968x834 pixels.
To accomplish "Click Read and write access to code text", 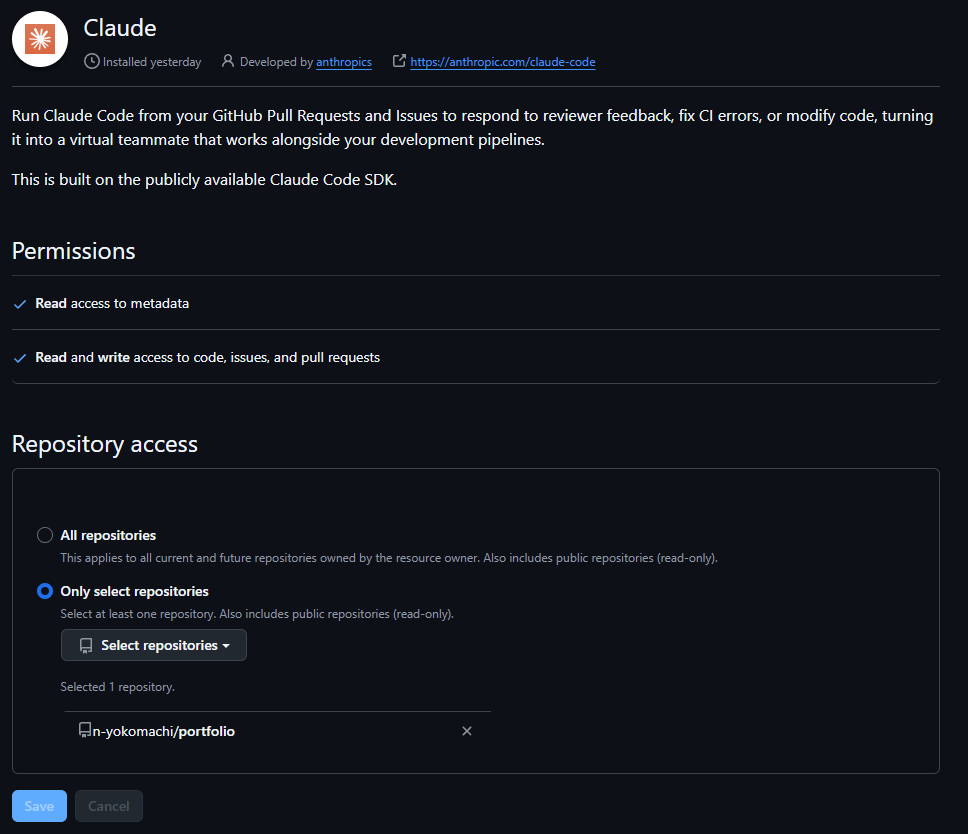I will [207, 357].
